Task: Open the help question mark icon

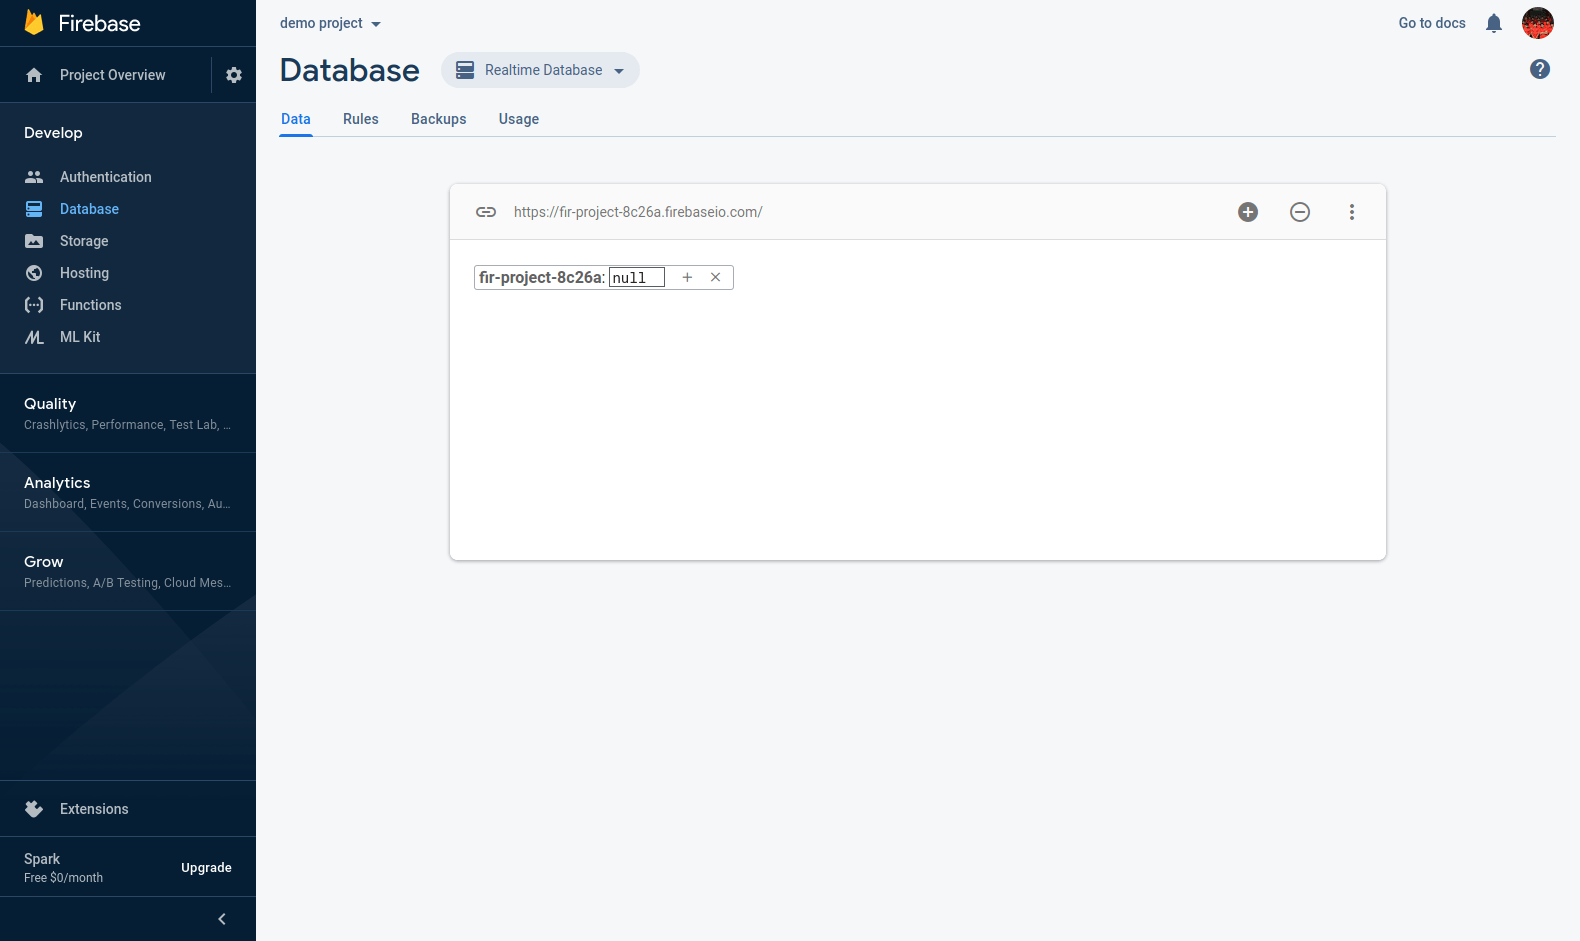Action: (1540, 69)
